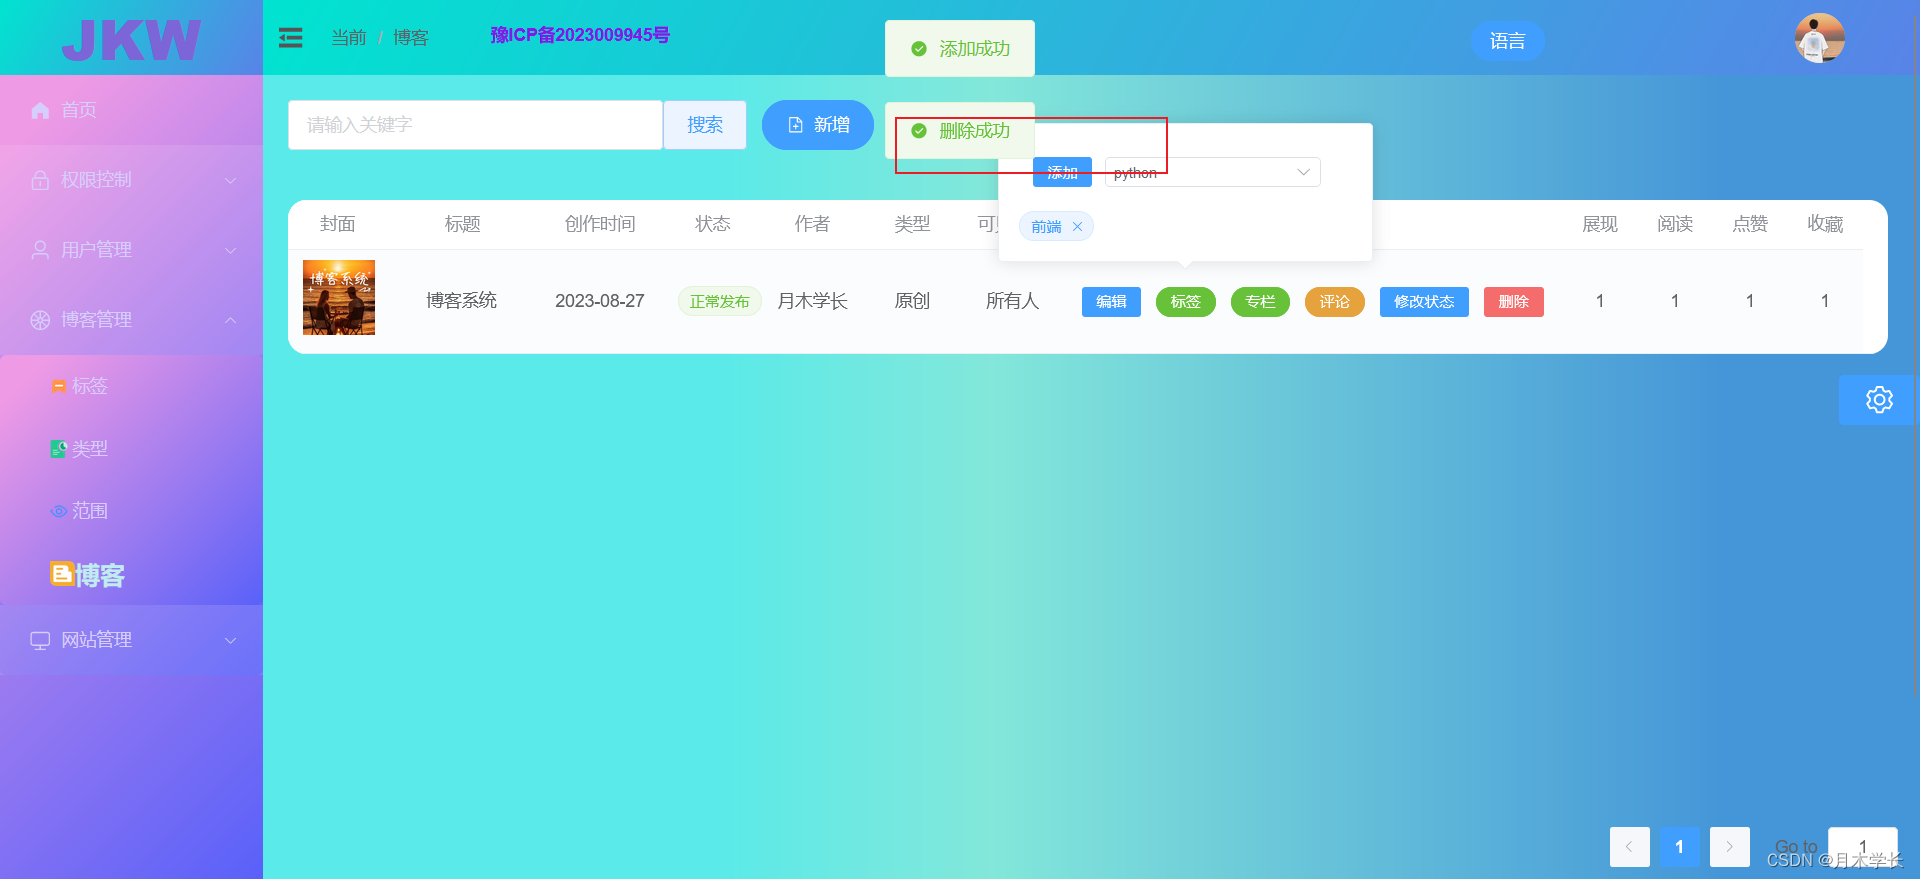This screenshot has height=879, width=1920.
Task: Click the 点赞 column header
Action: pyautogui.click(x=1750, y=224)
